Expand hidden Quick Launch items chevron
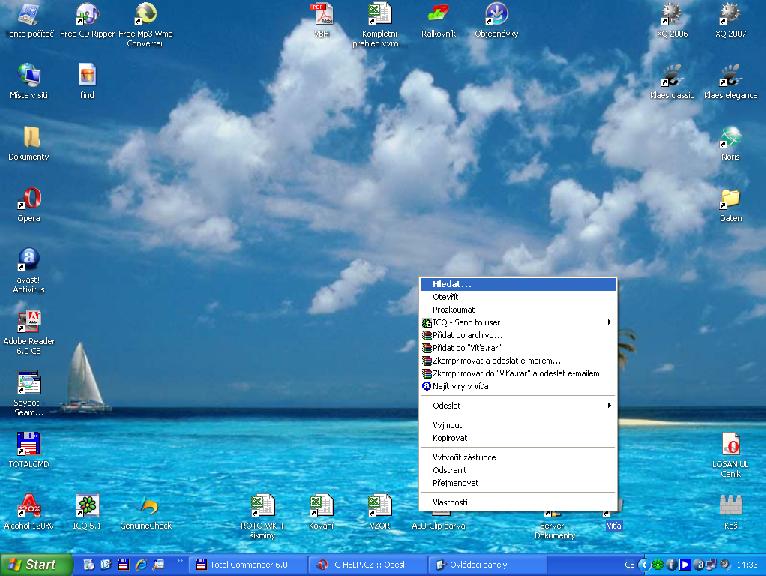The image size is (766, 576). pyautogui.click(x=180, y=559)
